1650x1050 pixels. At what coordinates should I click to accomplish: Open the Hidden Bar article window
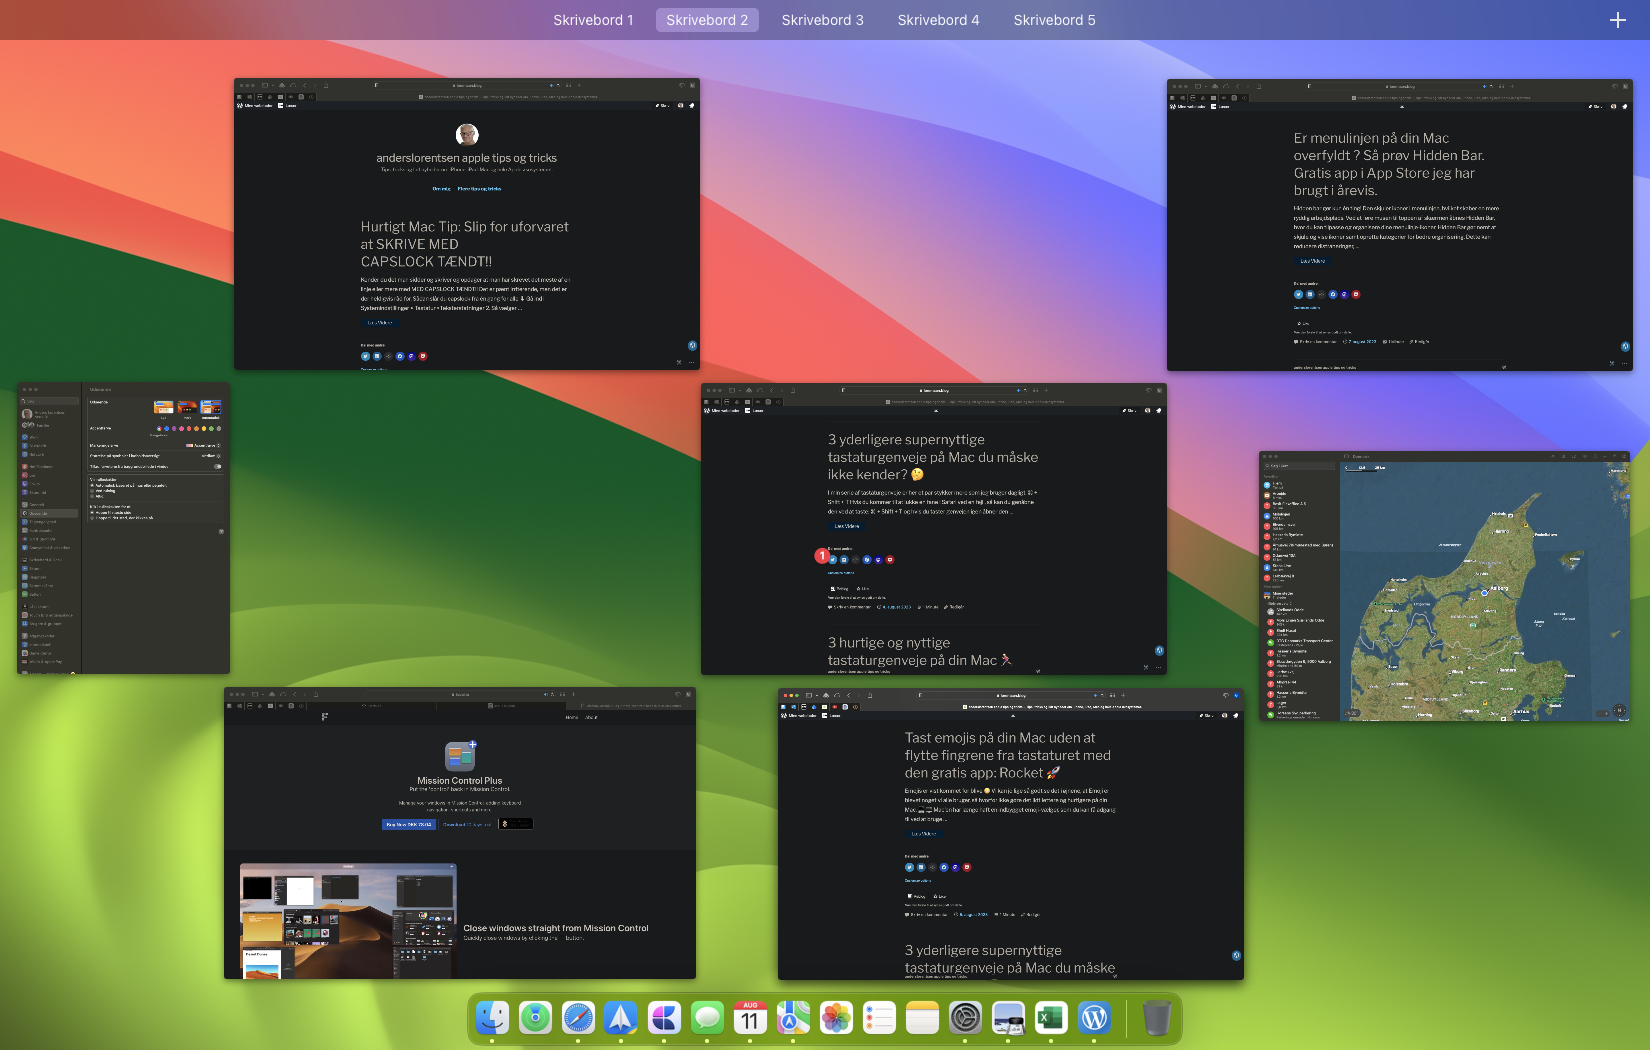(x=1399, y=225)
